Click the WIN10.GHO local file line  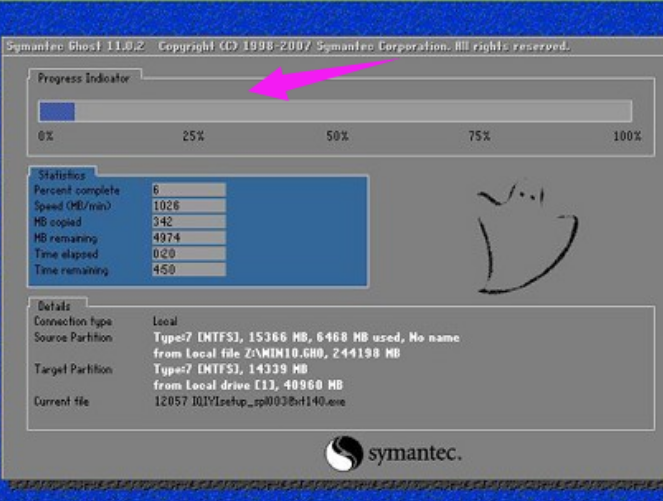(x=277, y=353)
